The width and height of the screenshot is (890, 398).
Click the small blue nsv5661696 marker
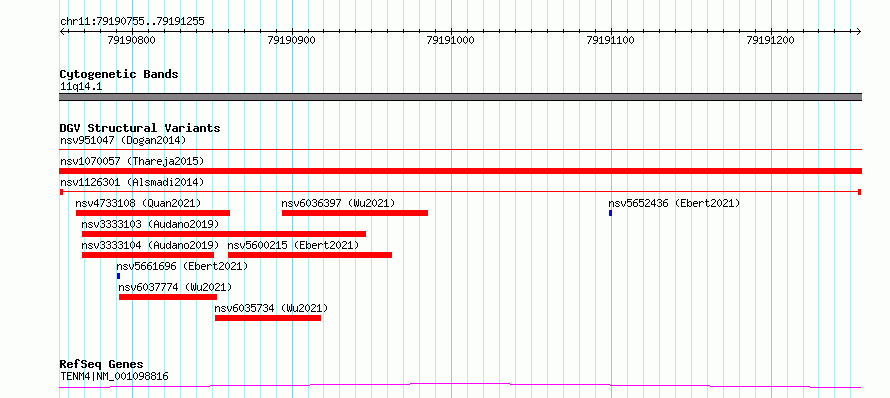pyautogui.click(x=118, y=276)
